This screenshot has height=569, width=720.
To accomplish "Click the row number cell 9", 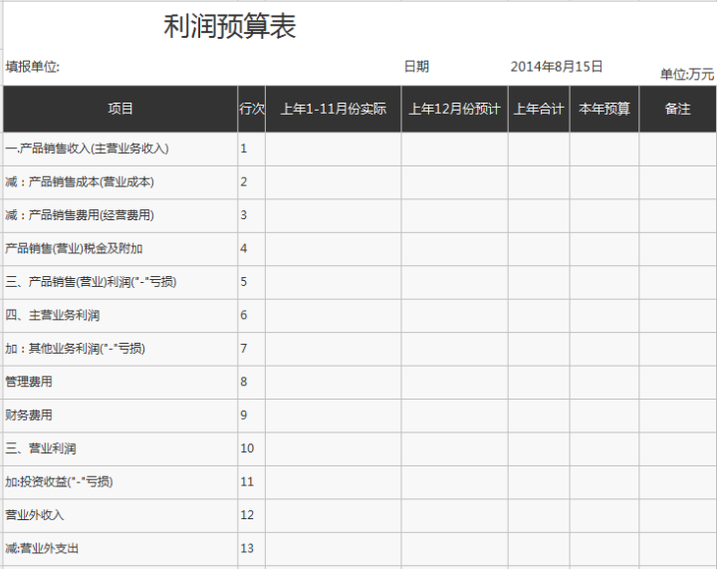I will tap(252, 415).
